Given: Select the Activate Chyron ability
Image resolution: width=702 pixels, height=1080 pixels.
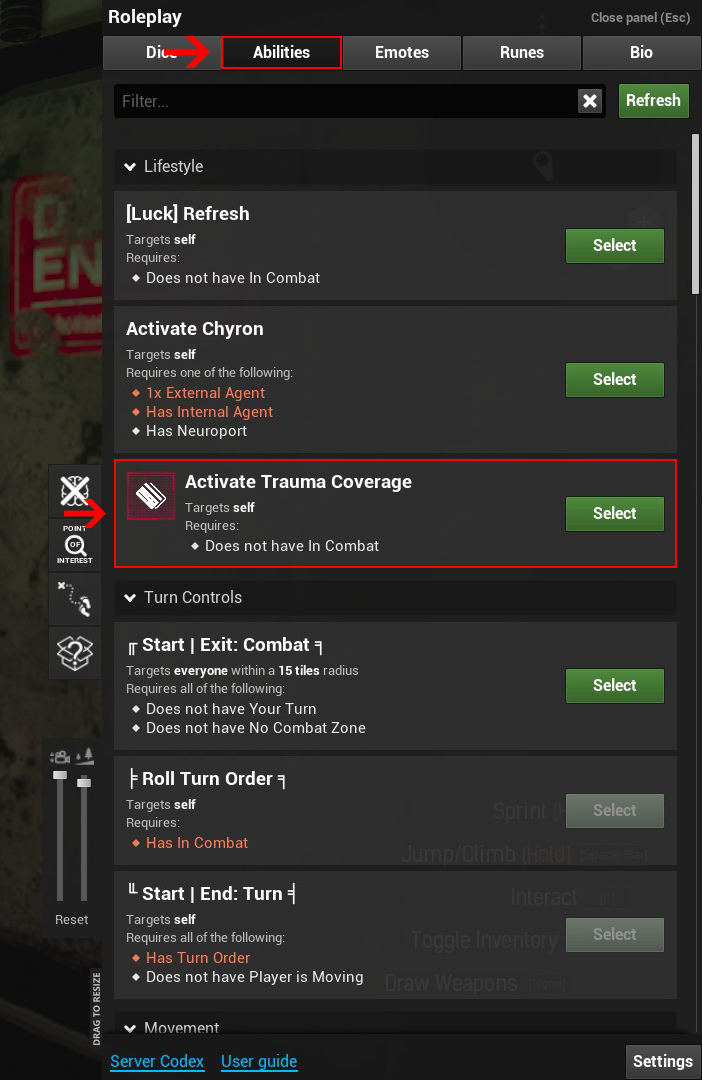Looking at the screenshot, I should [x=614, y=380].
